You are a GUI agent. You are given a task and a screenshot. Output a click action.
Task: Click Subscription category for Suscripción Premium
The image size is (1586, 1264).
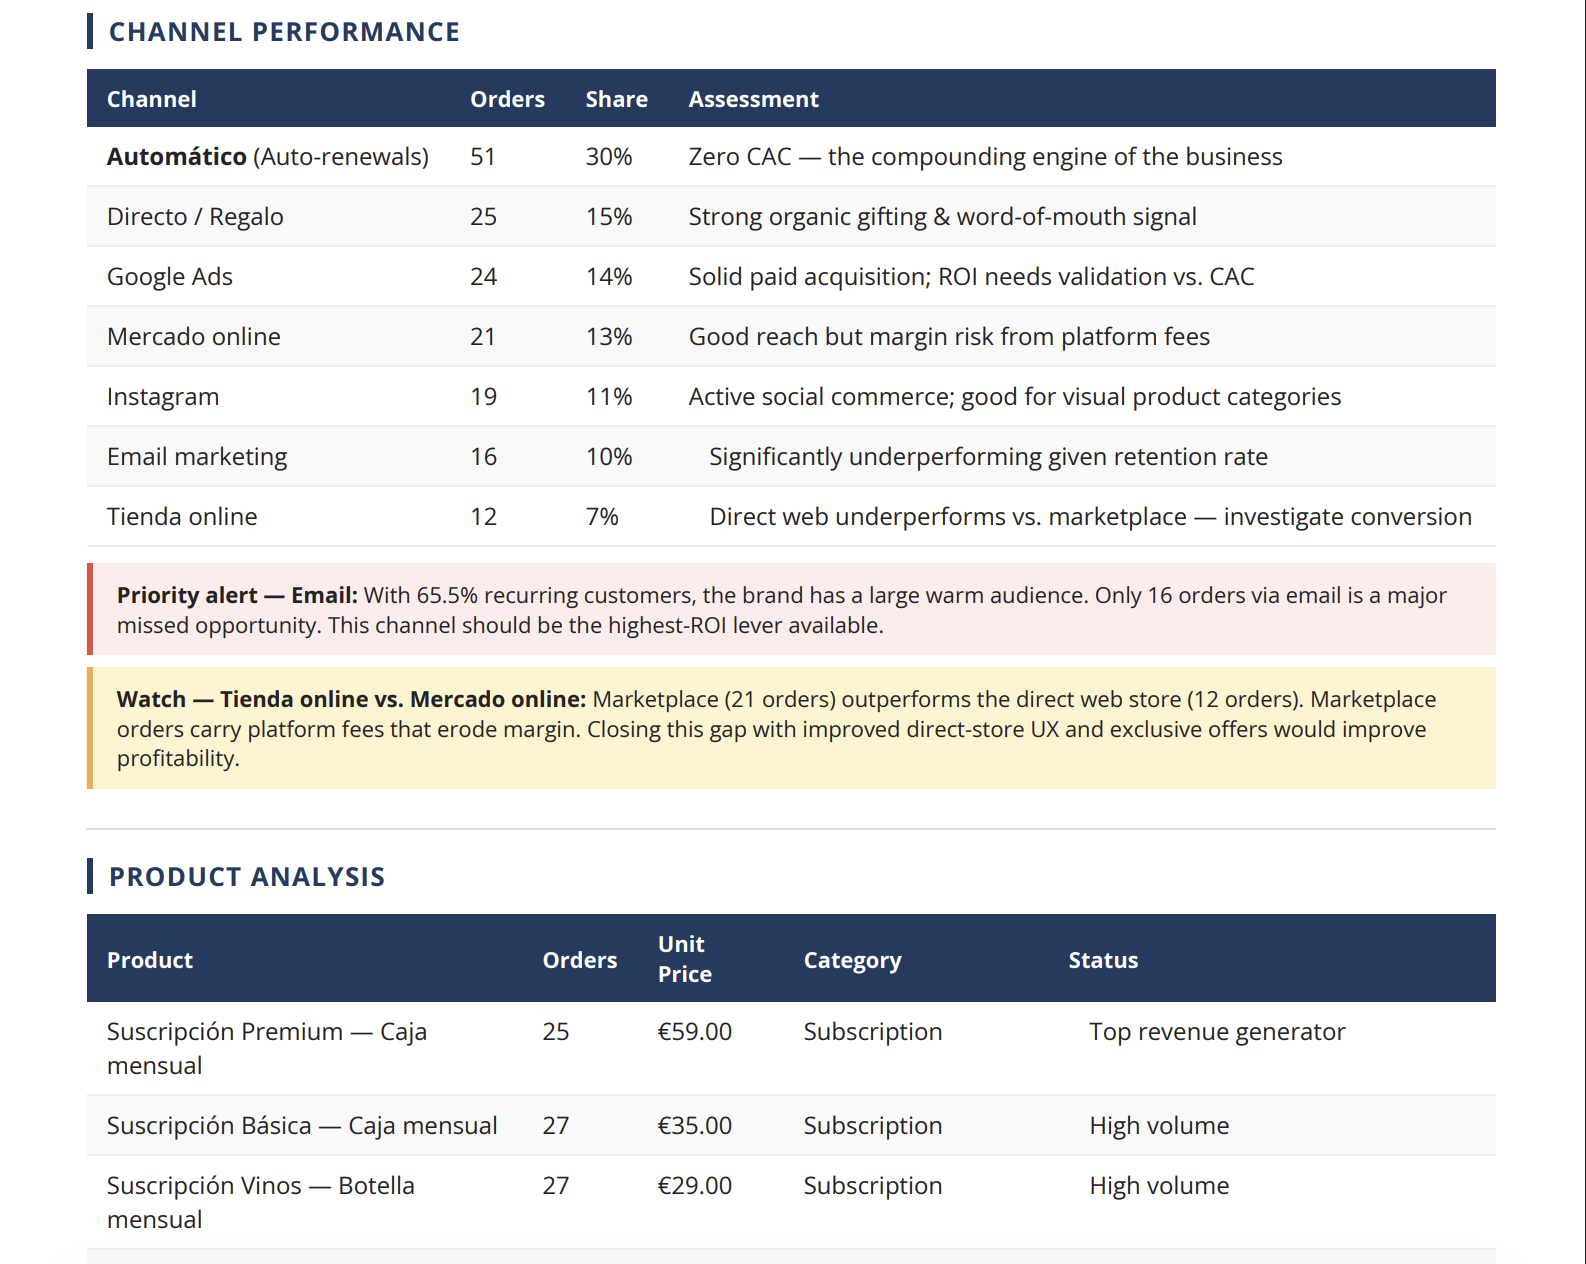pyautogui.click(x=873, y=1032)
